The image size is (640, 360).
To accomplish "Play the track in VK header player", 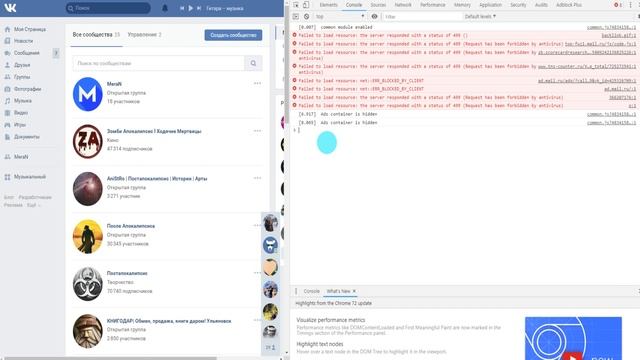I will coord(191,8).
